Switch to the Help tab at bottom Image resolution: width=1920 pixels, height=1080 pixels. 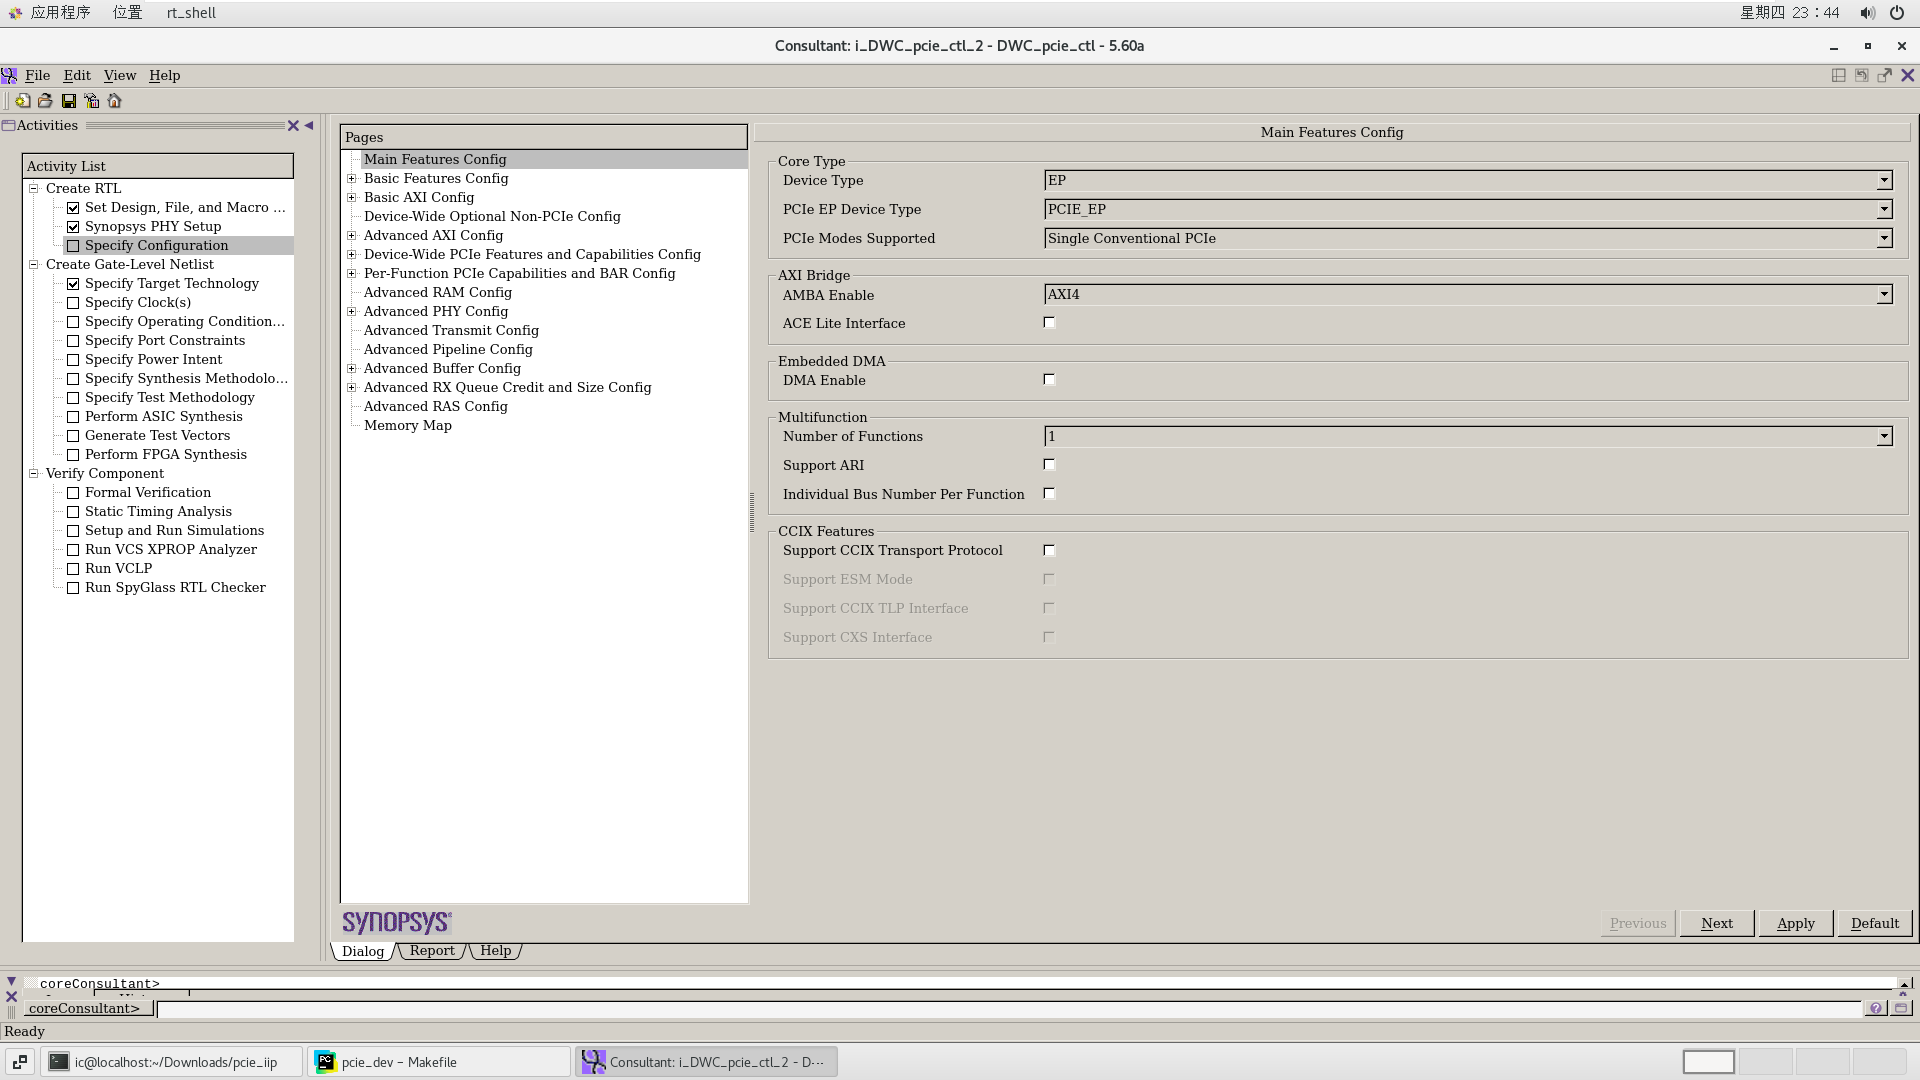[x=496, y=951]
